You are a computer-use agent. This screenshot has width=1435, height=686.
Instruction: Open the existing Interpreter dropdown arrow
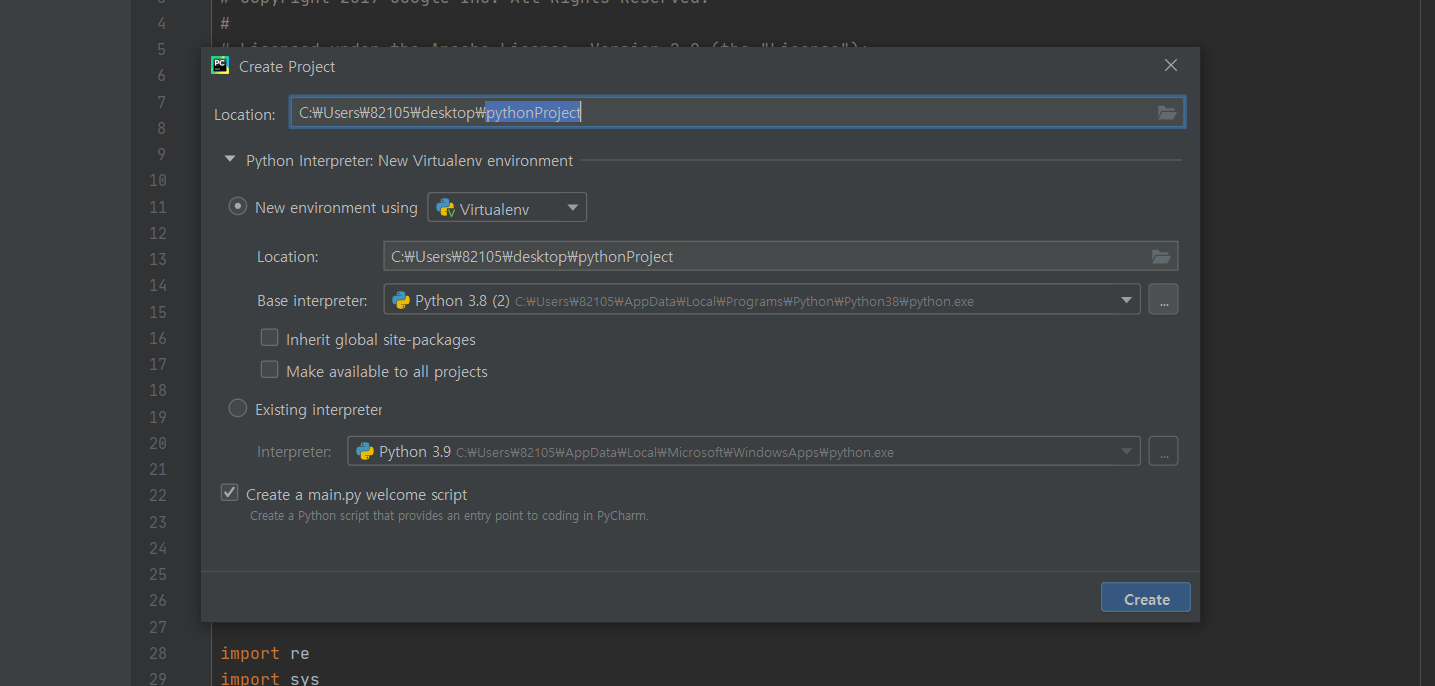click(x=1127, y=452)
